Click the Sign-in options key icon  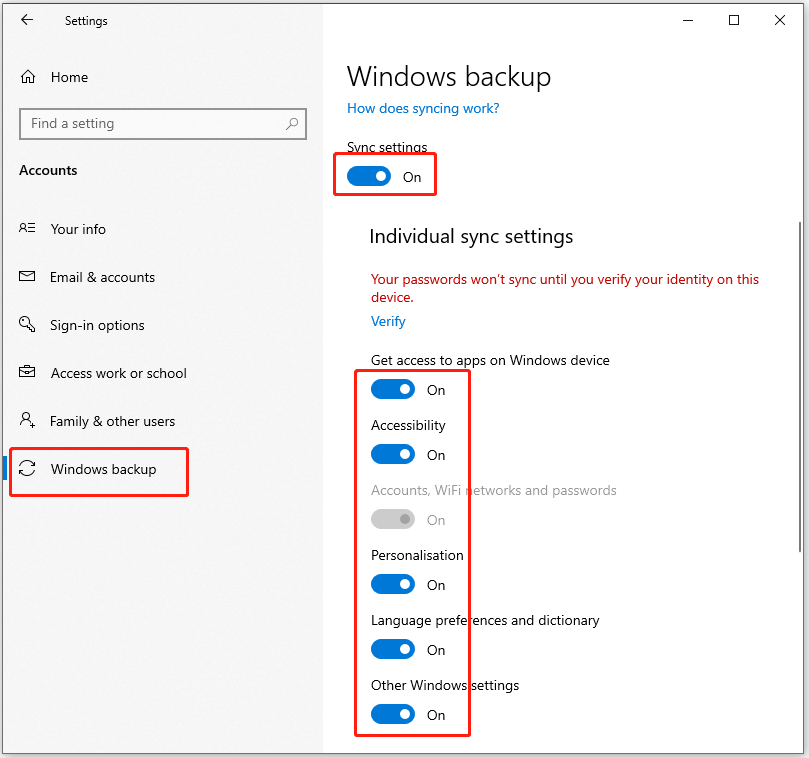click(27, 325)
